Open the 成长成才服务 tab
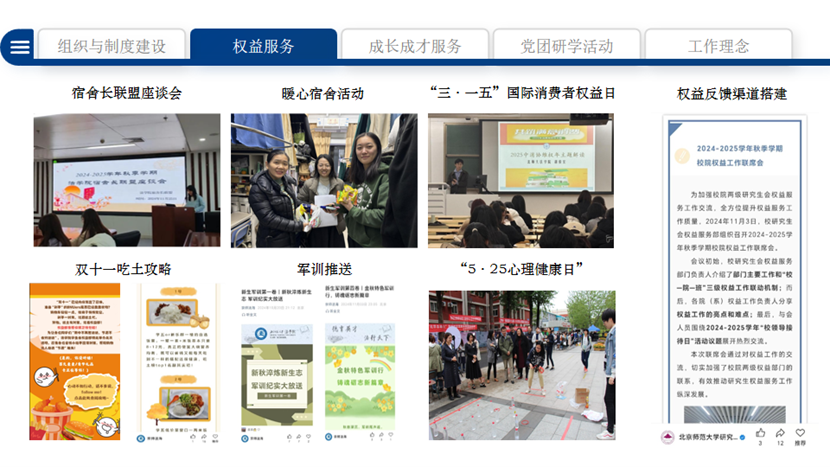Image resolution: width=830 pixels, height=467 pixels. (x=415, y=46)
